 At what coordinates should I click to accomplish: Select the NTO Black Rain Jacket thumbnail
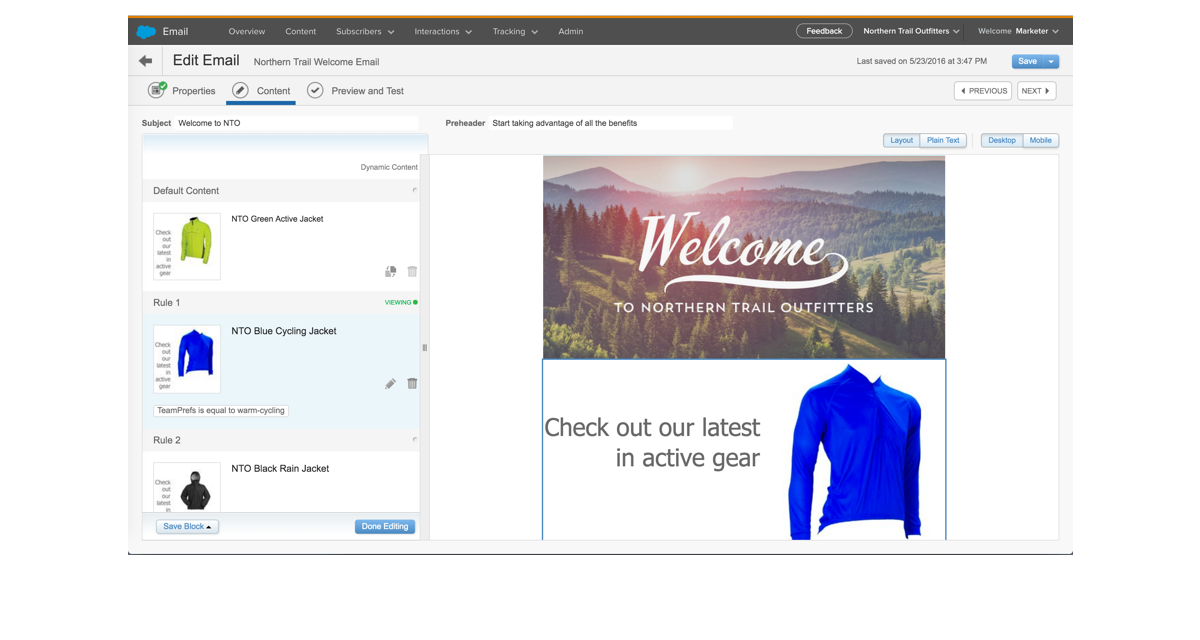click(x=187, y=487)
